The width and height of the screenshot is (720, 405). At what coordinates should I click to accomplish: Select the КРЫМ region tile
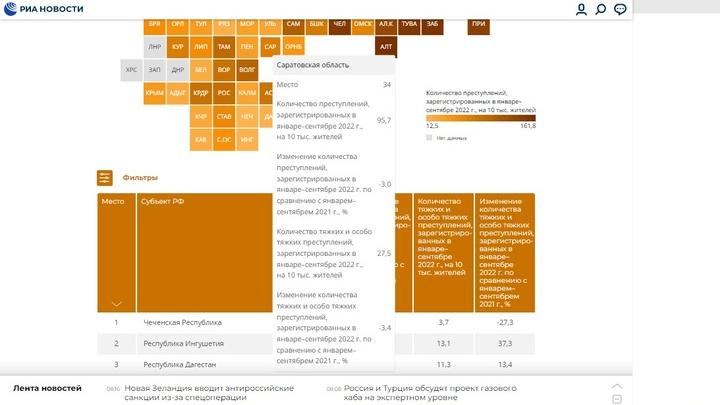pyautogui.click(x=154, y=93)
